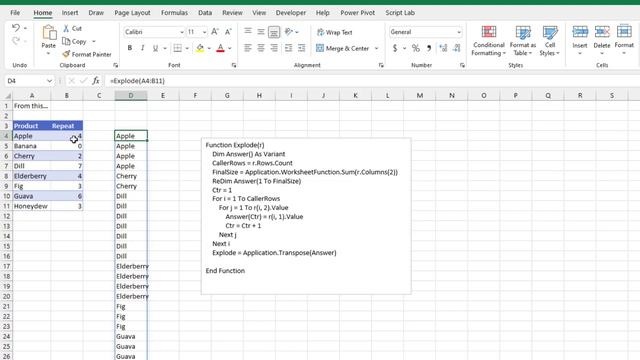Click the Increase Decimal icon
Image resolution: width=640 pixels, height=360 pixels.
443,48
